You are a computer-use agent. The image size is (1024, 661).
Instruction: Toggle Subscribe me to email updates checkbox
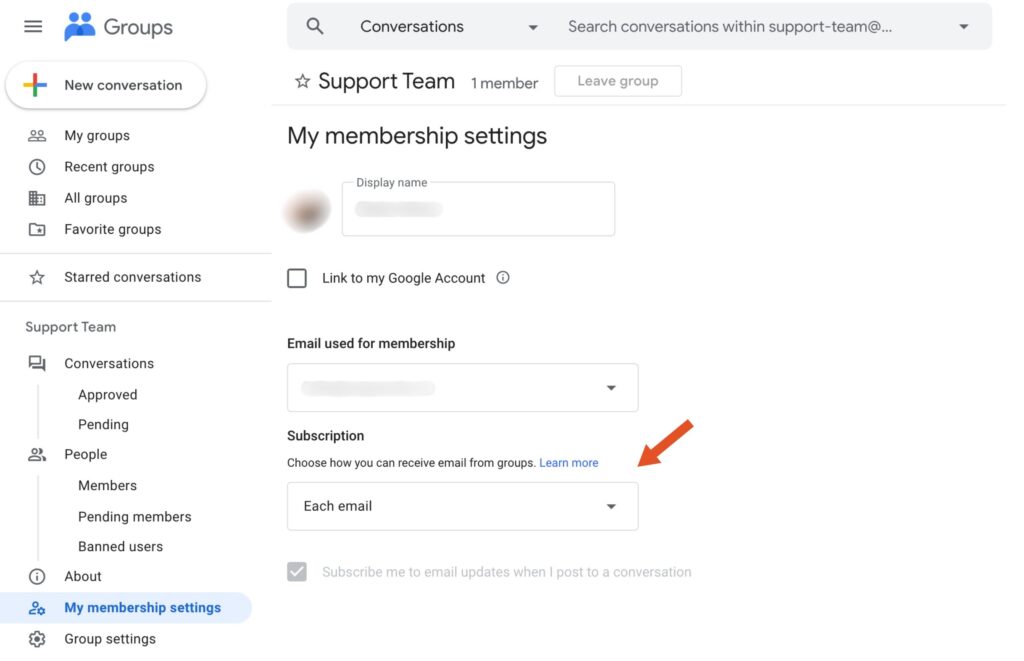tap(297, 572)
